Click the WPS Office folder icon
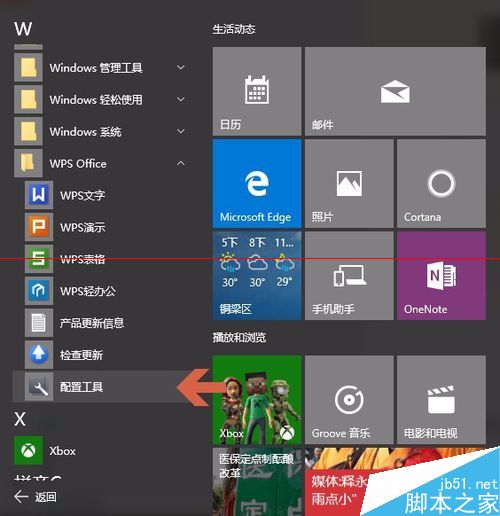 click(x=28, y=163)
